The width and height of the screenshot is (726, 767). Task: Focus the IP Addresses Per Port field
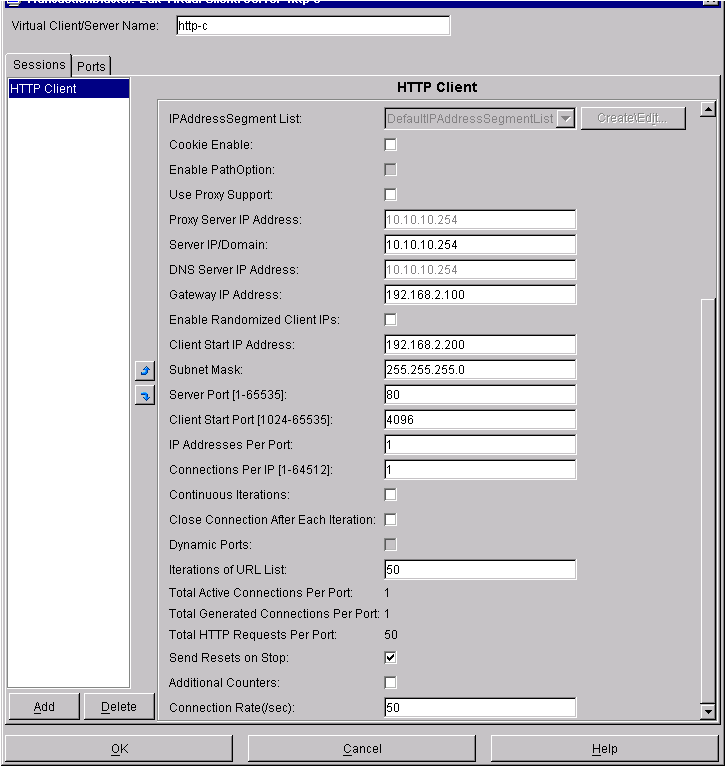tap(480, 445)
